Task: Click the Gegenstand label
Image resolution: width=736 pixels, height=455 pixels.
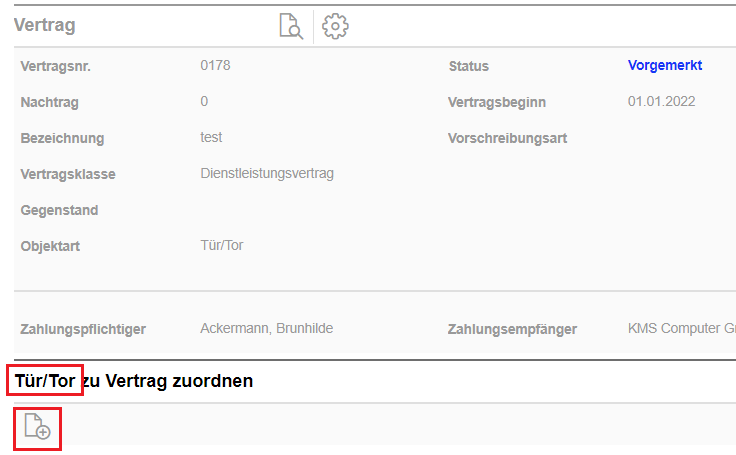Action: point(59,210)
